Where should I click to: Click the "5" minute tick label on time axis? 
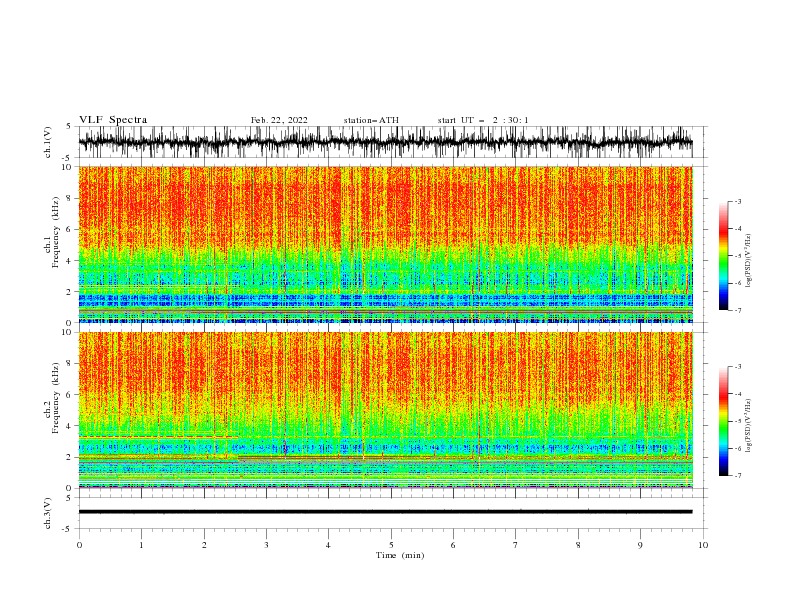pyautogui.click(x=391, y=545)
